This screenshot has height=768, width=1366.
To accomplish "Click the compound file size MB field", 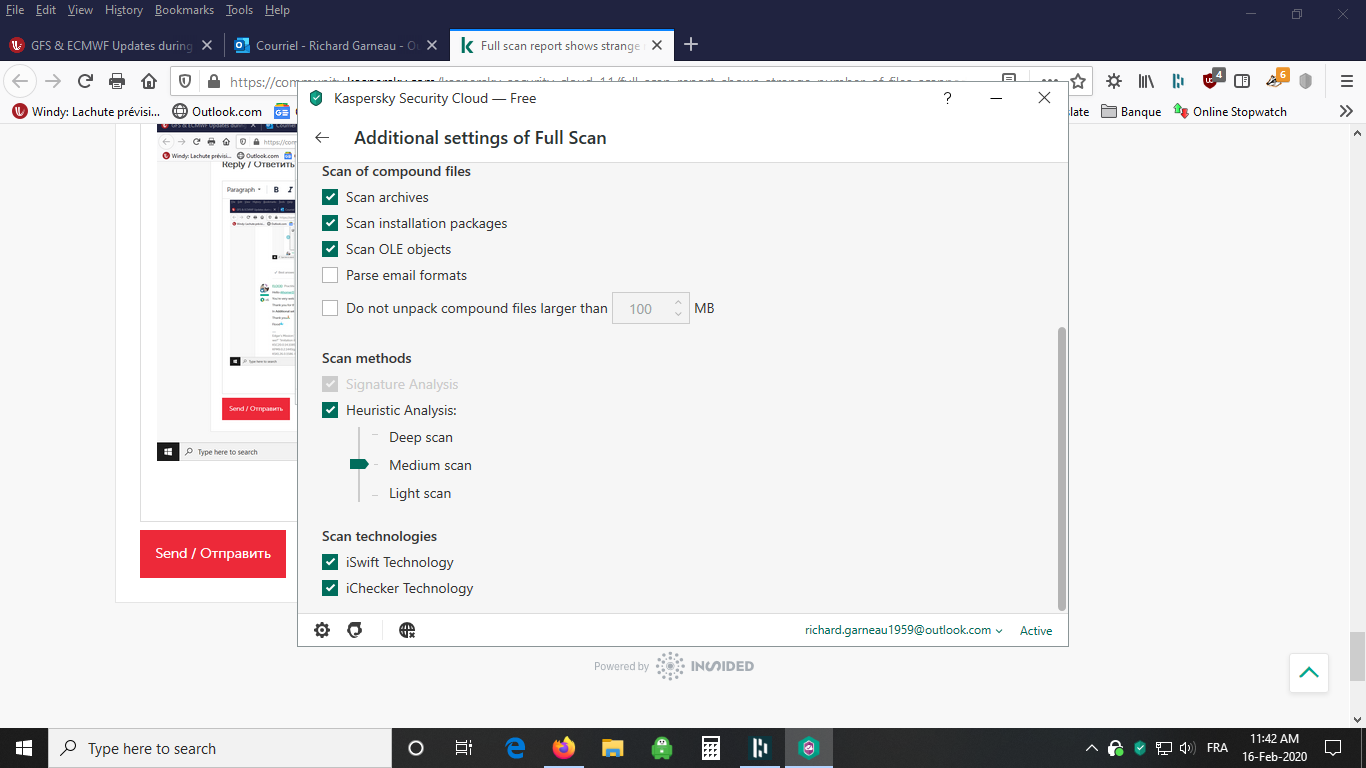I will (640, 309).
